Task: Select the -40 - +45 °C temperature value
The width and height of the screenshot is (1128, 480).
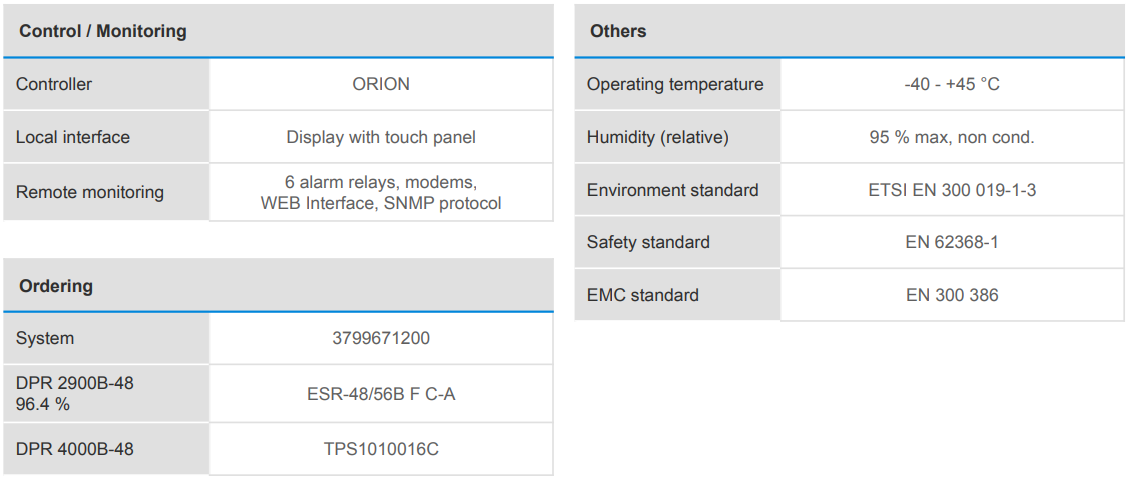Action: (952, 84)
